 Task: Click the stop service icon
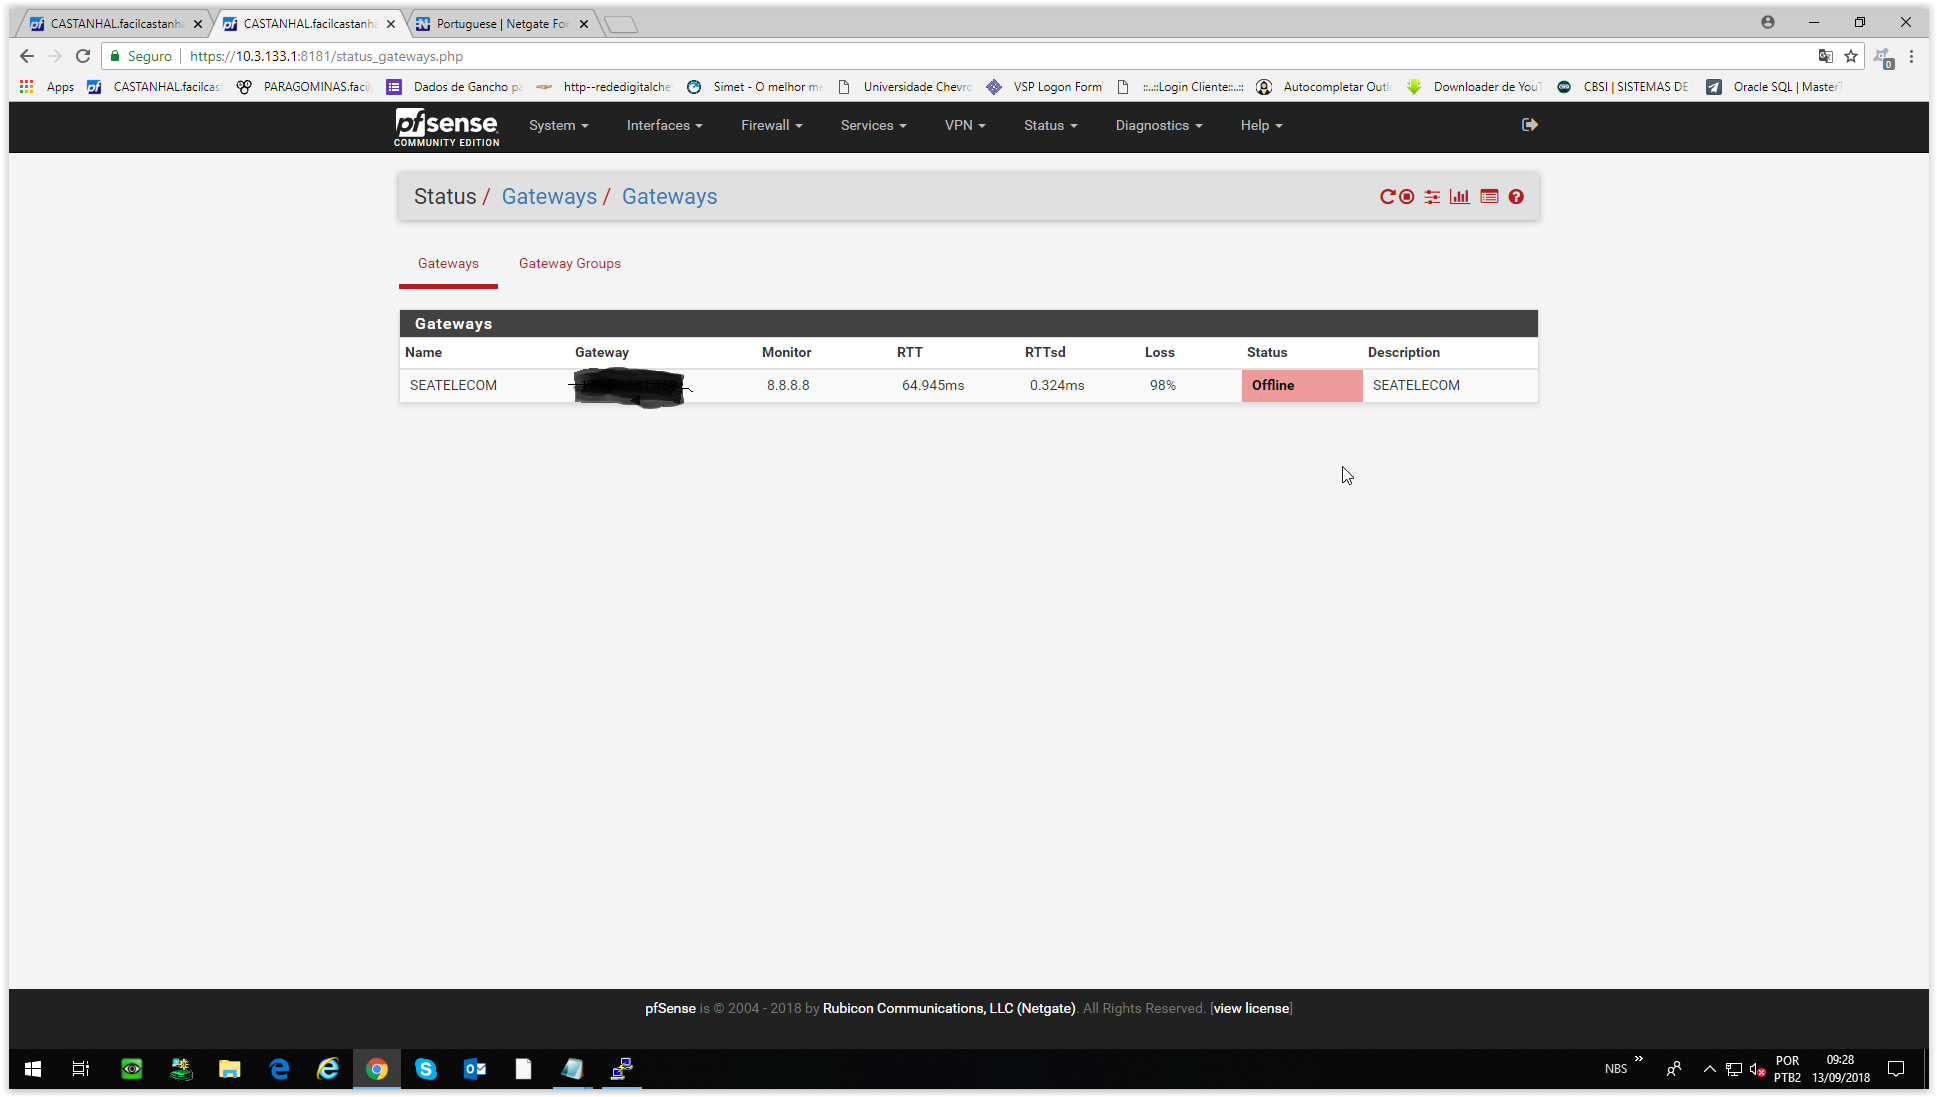[1407, 197]
